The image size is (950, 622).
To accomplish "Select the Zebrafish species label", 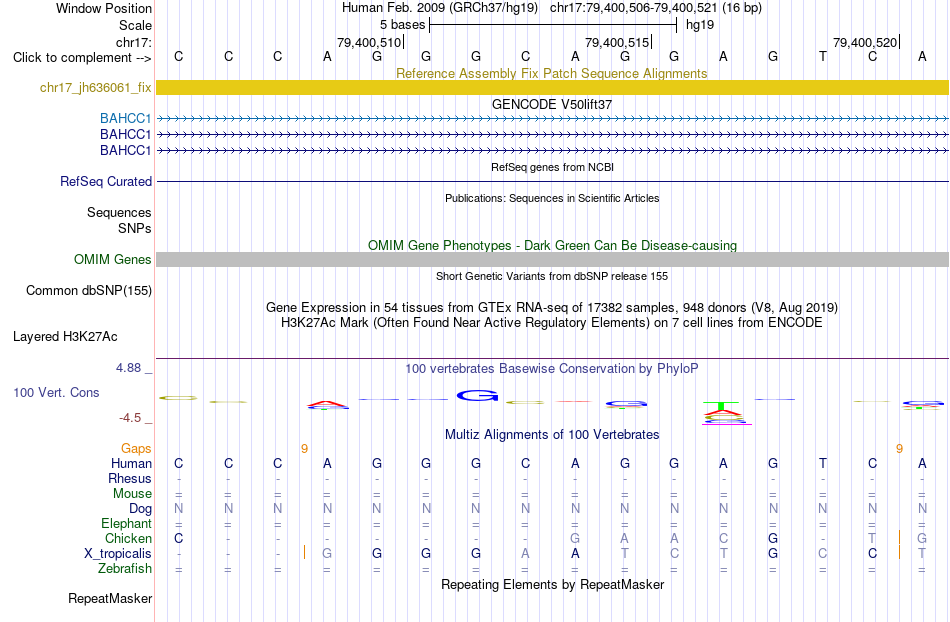I will tap(125, 568).
